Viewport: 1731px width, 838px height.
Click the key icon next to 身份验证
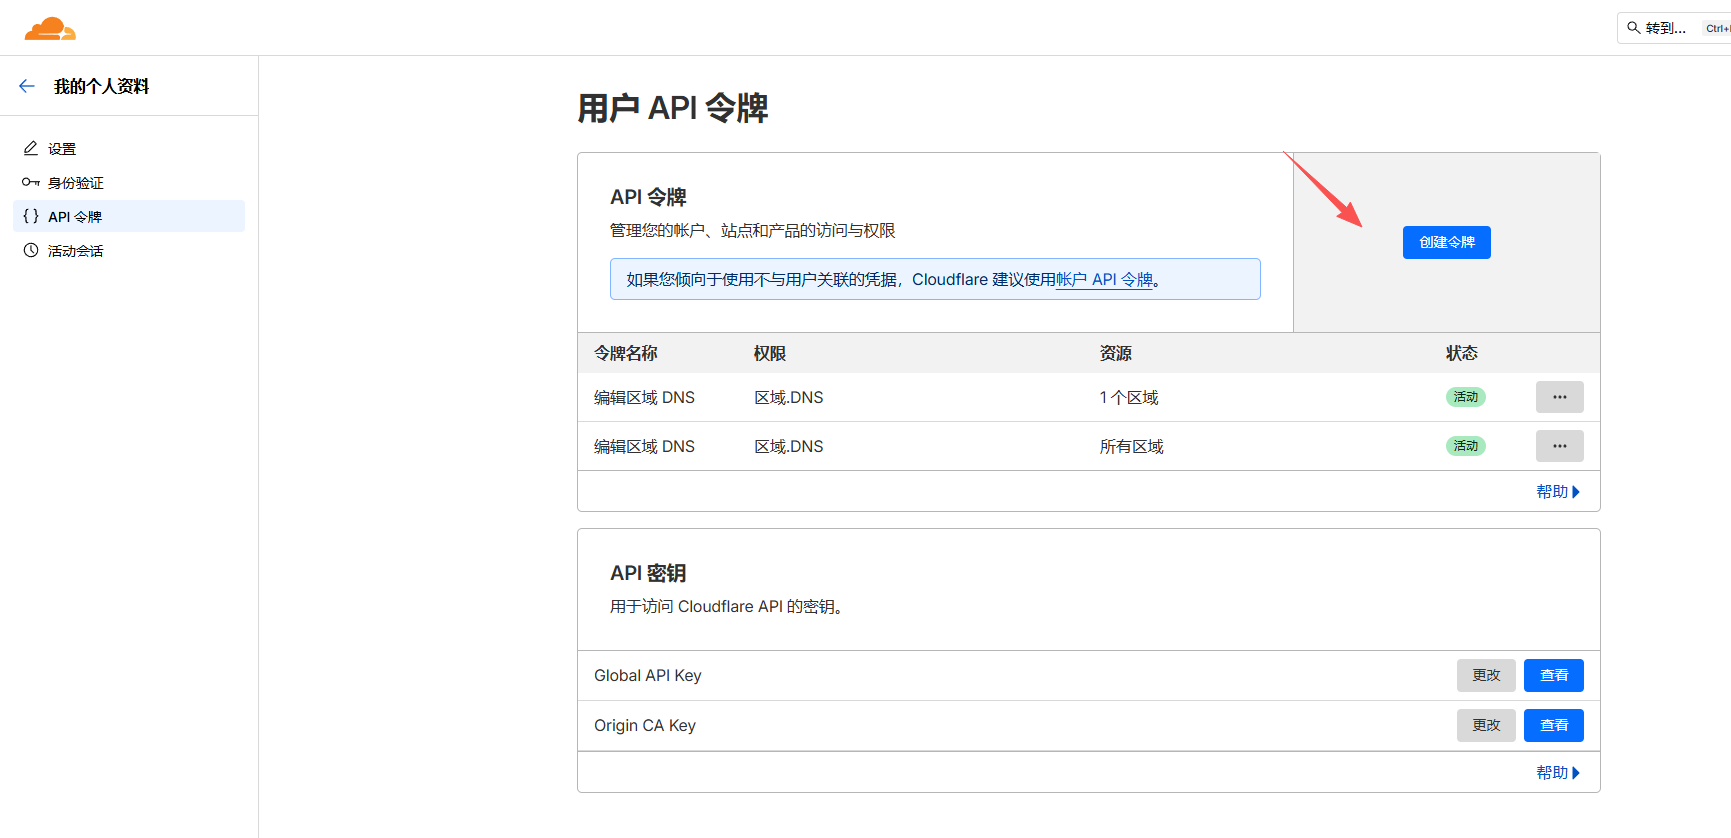click(x=31, y=182)
